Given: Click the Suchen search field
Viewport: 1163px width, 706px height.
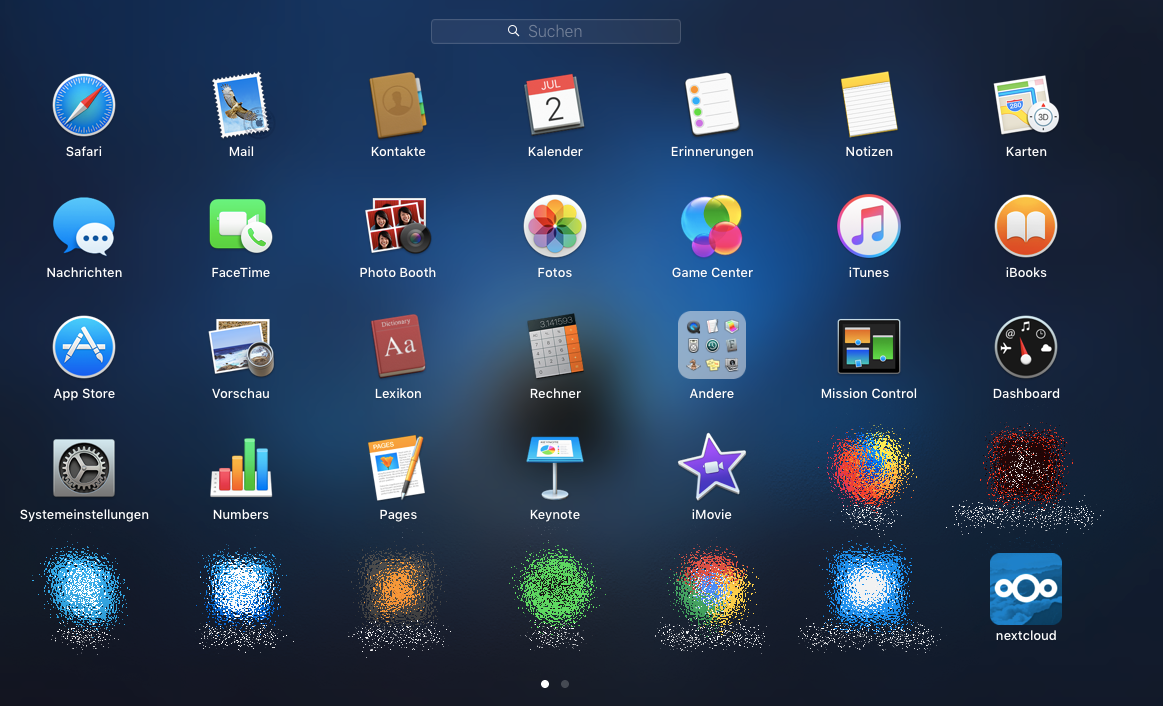Looking at the screenshot, I should 556,31.
